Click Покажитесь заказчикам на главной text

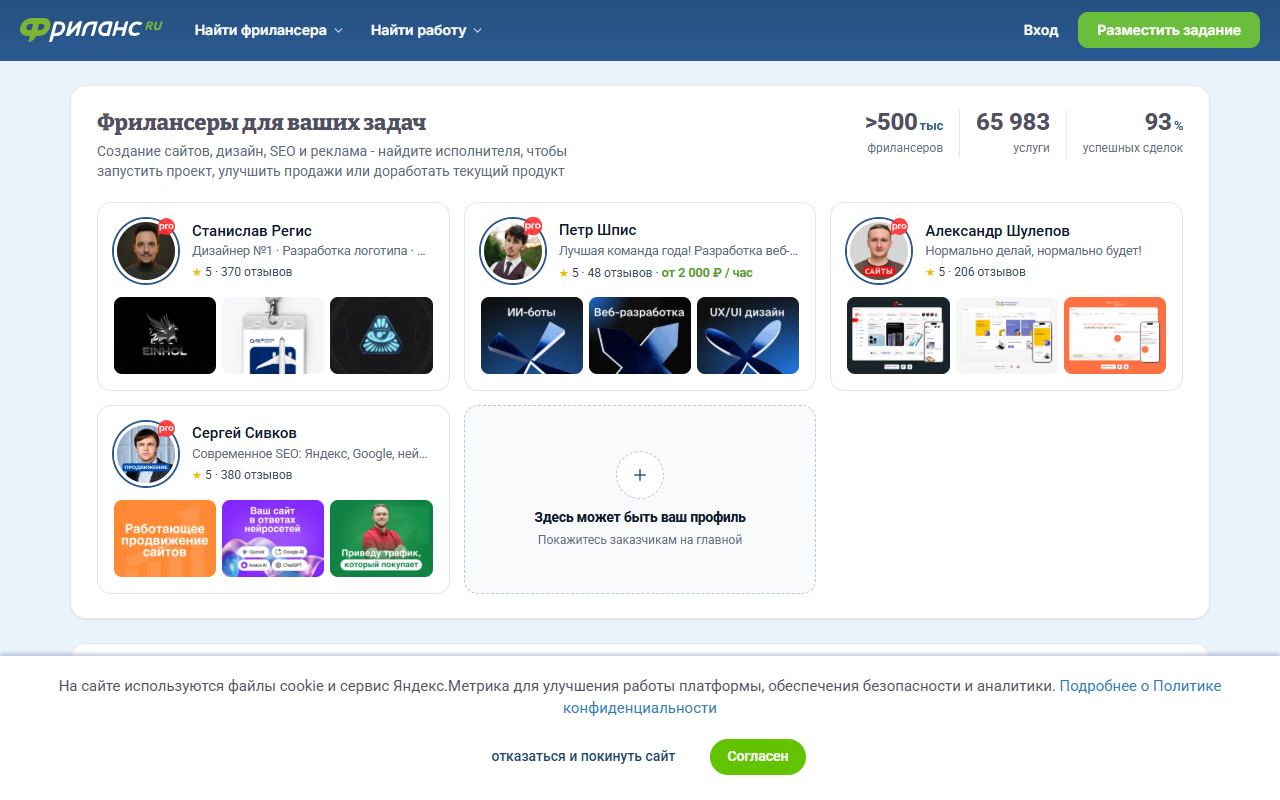click(x=640, y=540)
